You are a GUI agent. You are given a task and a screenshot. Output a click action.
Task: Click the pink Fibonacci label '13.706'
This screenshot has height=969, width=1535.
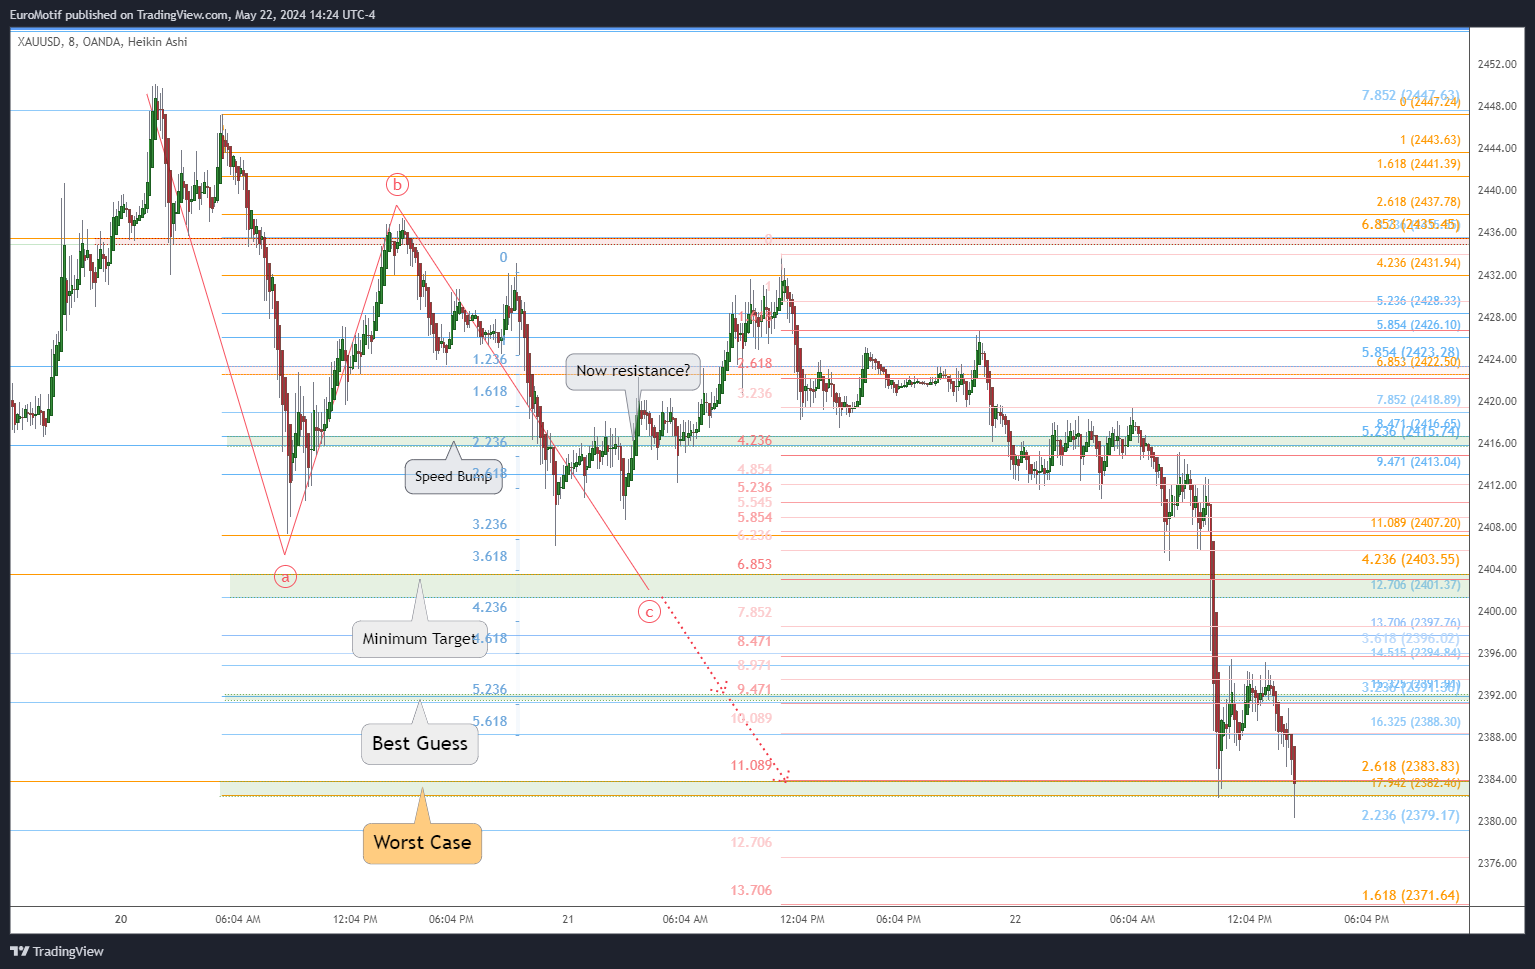(x=751, y=890)
